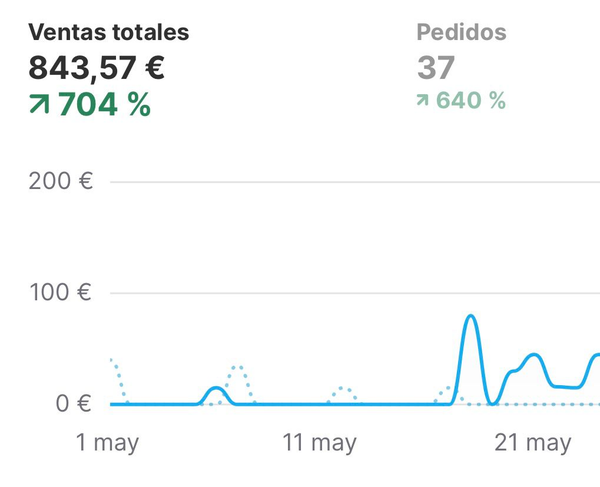Click the small solid-line bump after 1 may
Viewport: 600px width, 487px height.
[216, 388]
